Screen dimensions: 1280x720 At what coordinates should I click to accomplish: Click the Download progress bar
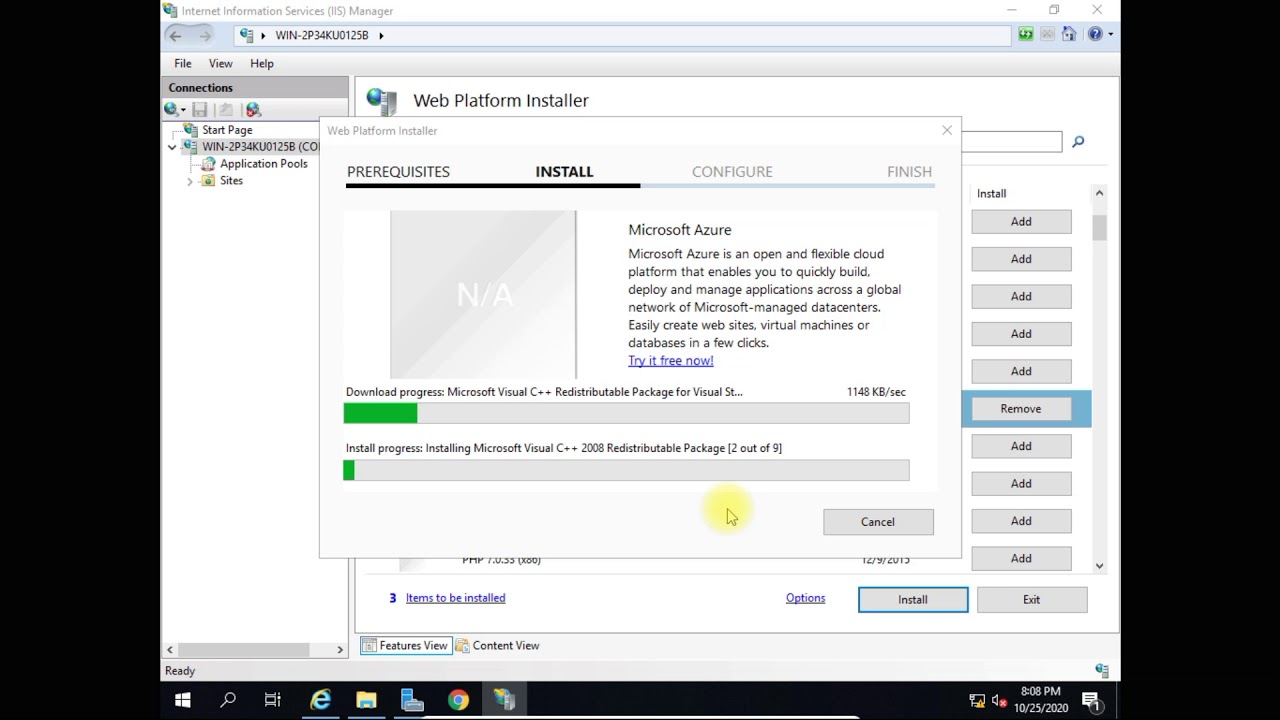627,413
